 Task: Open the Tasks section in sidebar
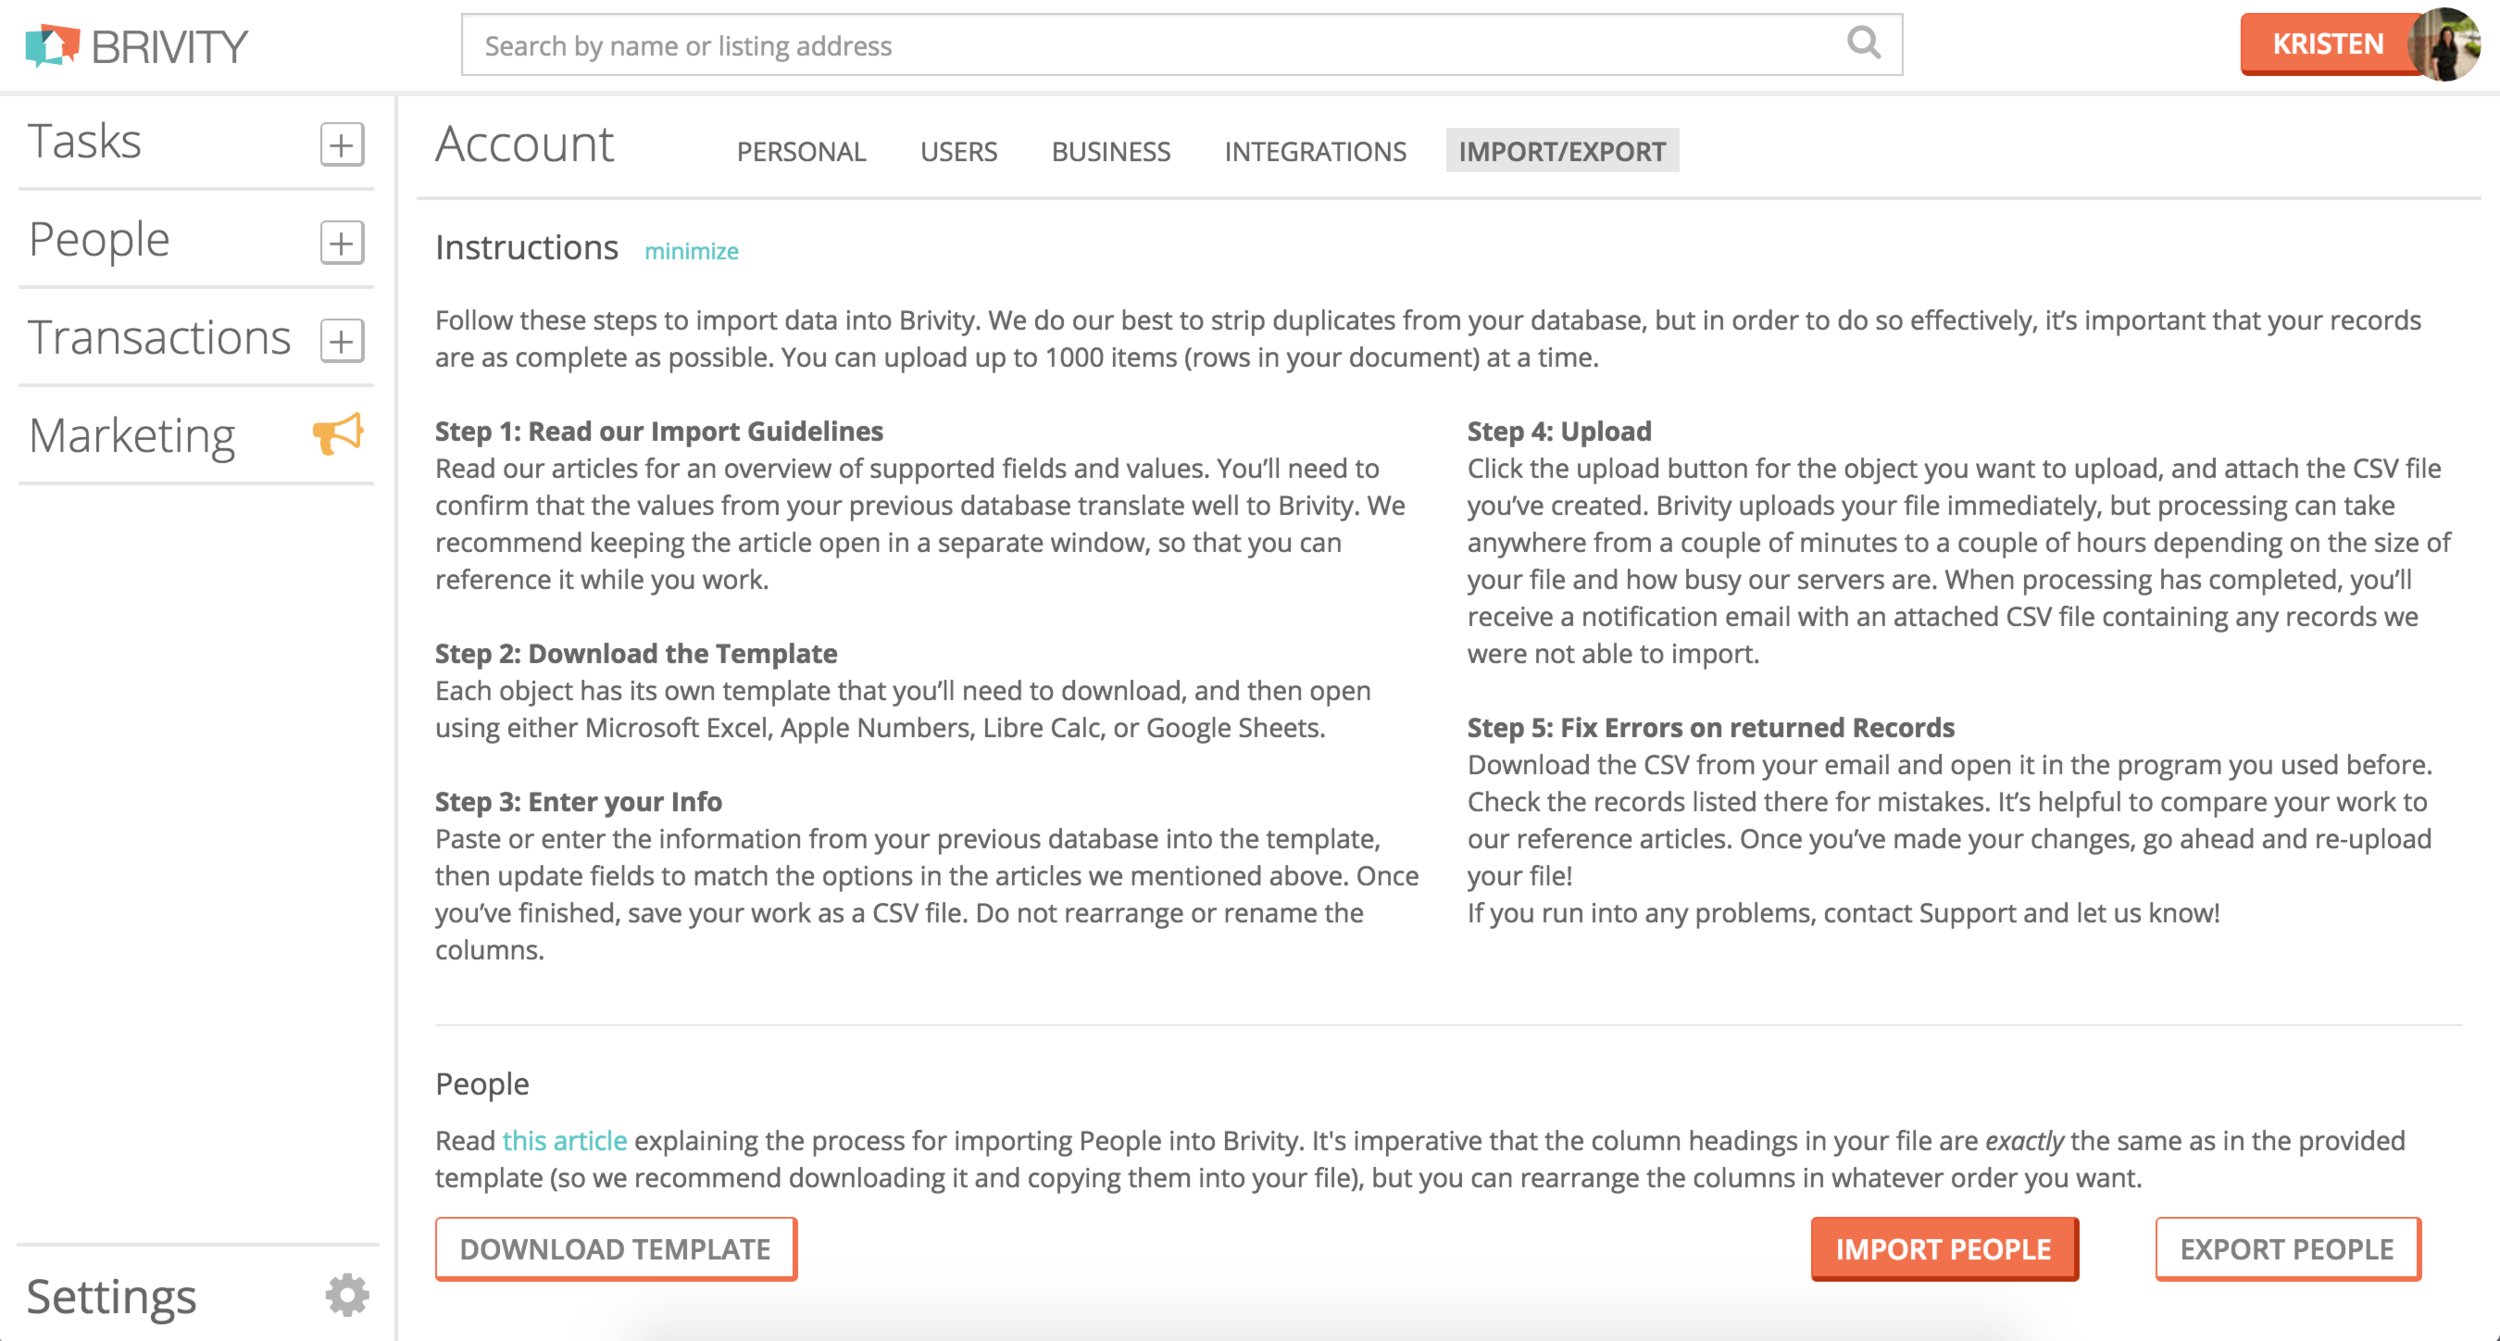(x=85, y=141)
